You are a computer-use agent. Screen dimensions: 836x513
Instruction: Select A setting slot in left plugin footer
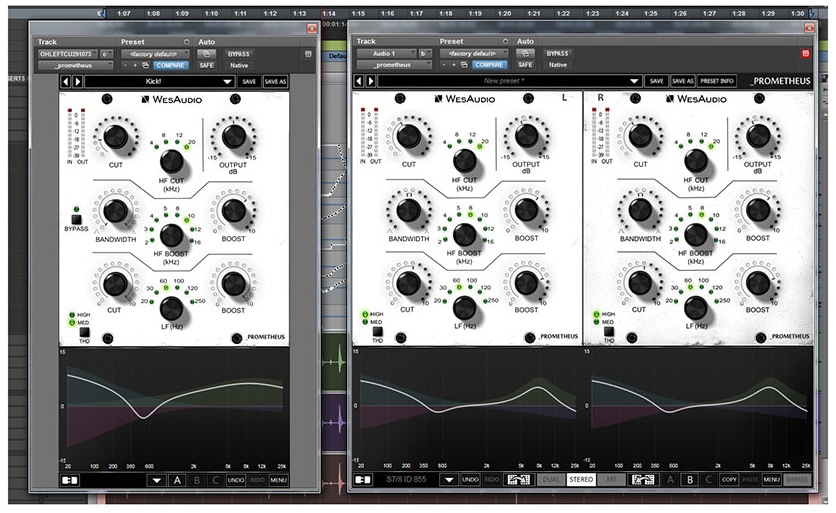pyautogui.click(x=178, y=480)
